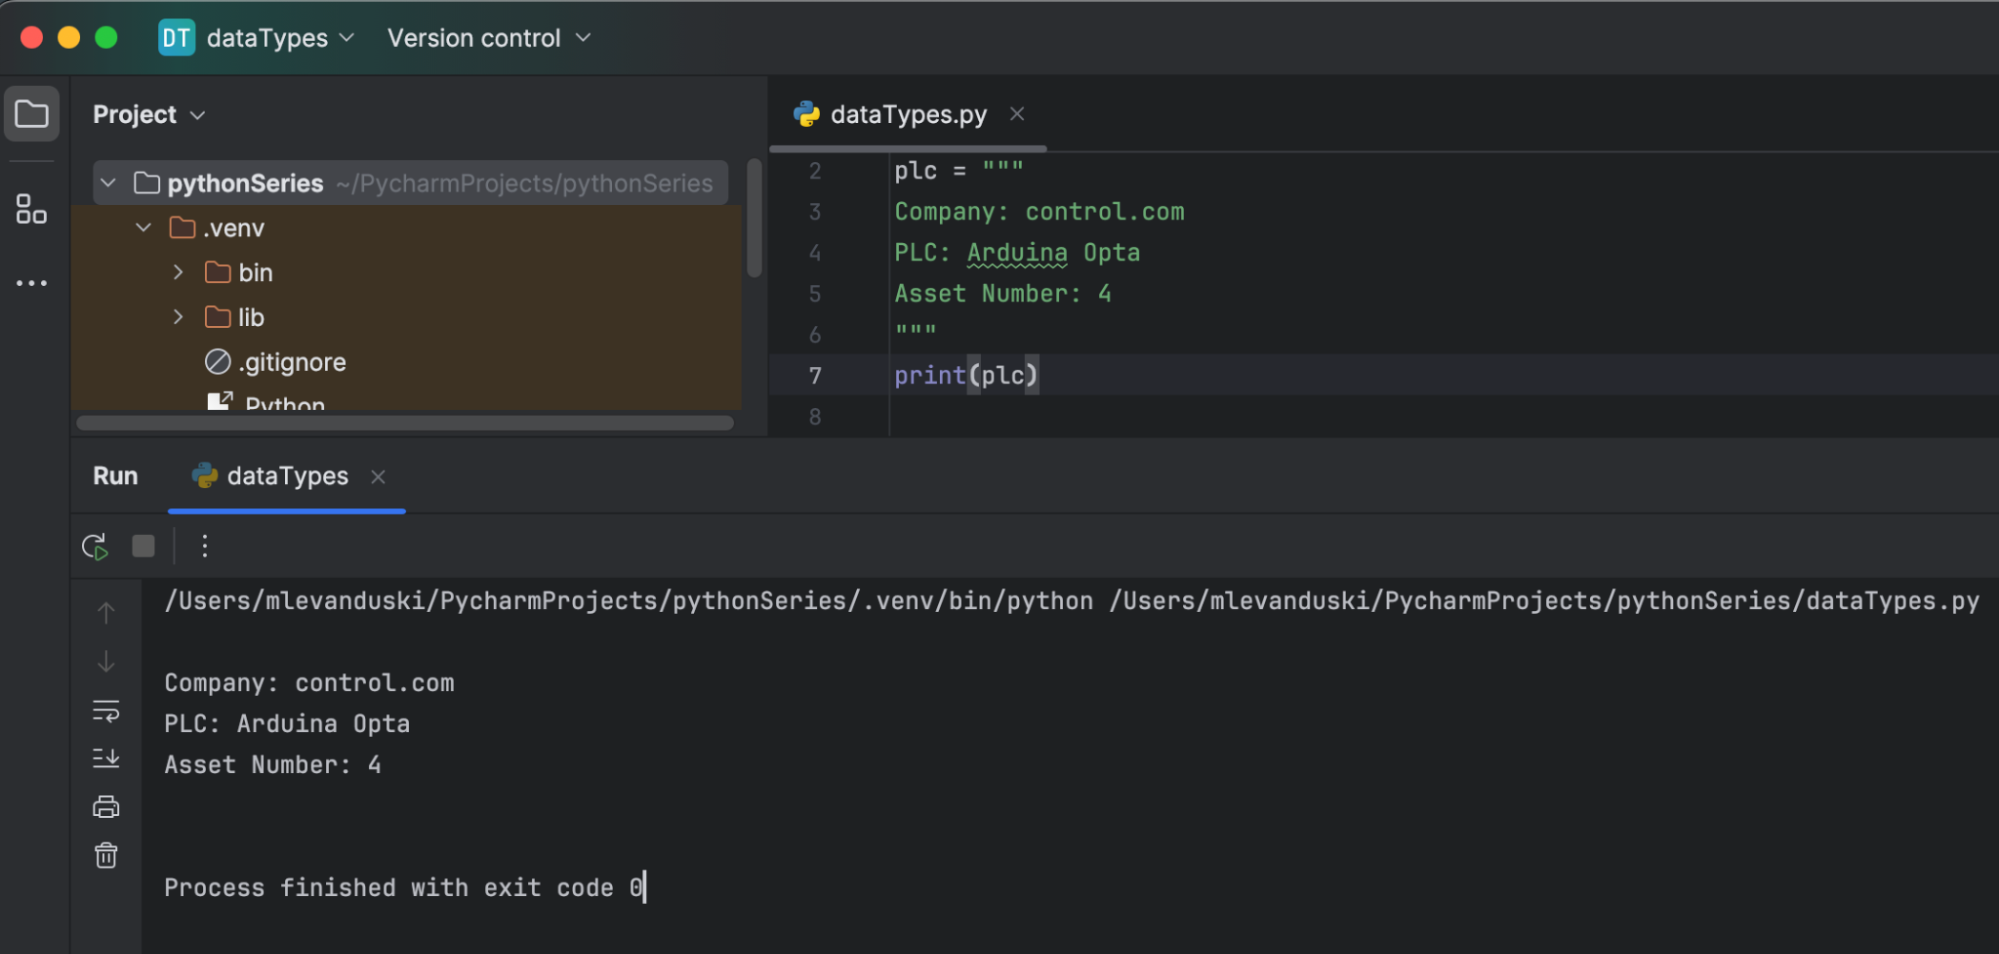
Task: Close the dataTypes.py editor tab
Action: coord(1017,114)
